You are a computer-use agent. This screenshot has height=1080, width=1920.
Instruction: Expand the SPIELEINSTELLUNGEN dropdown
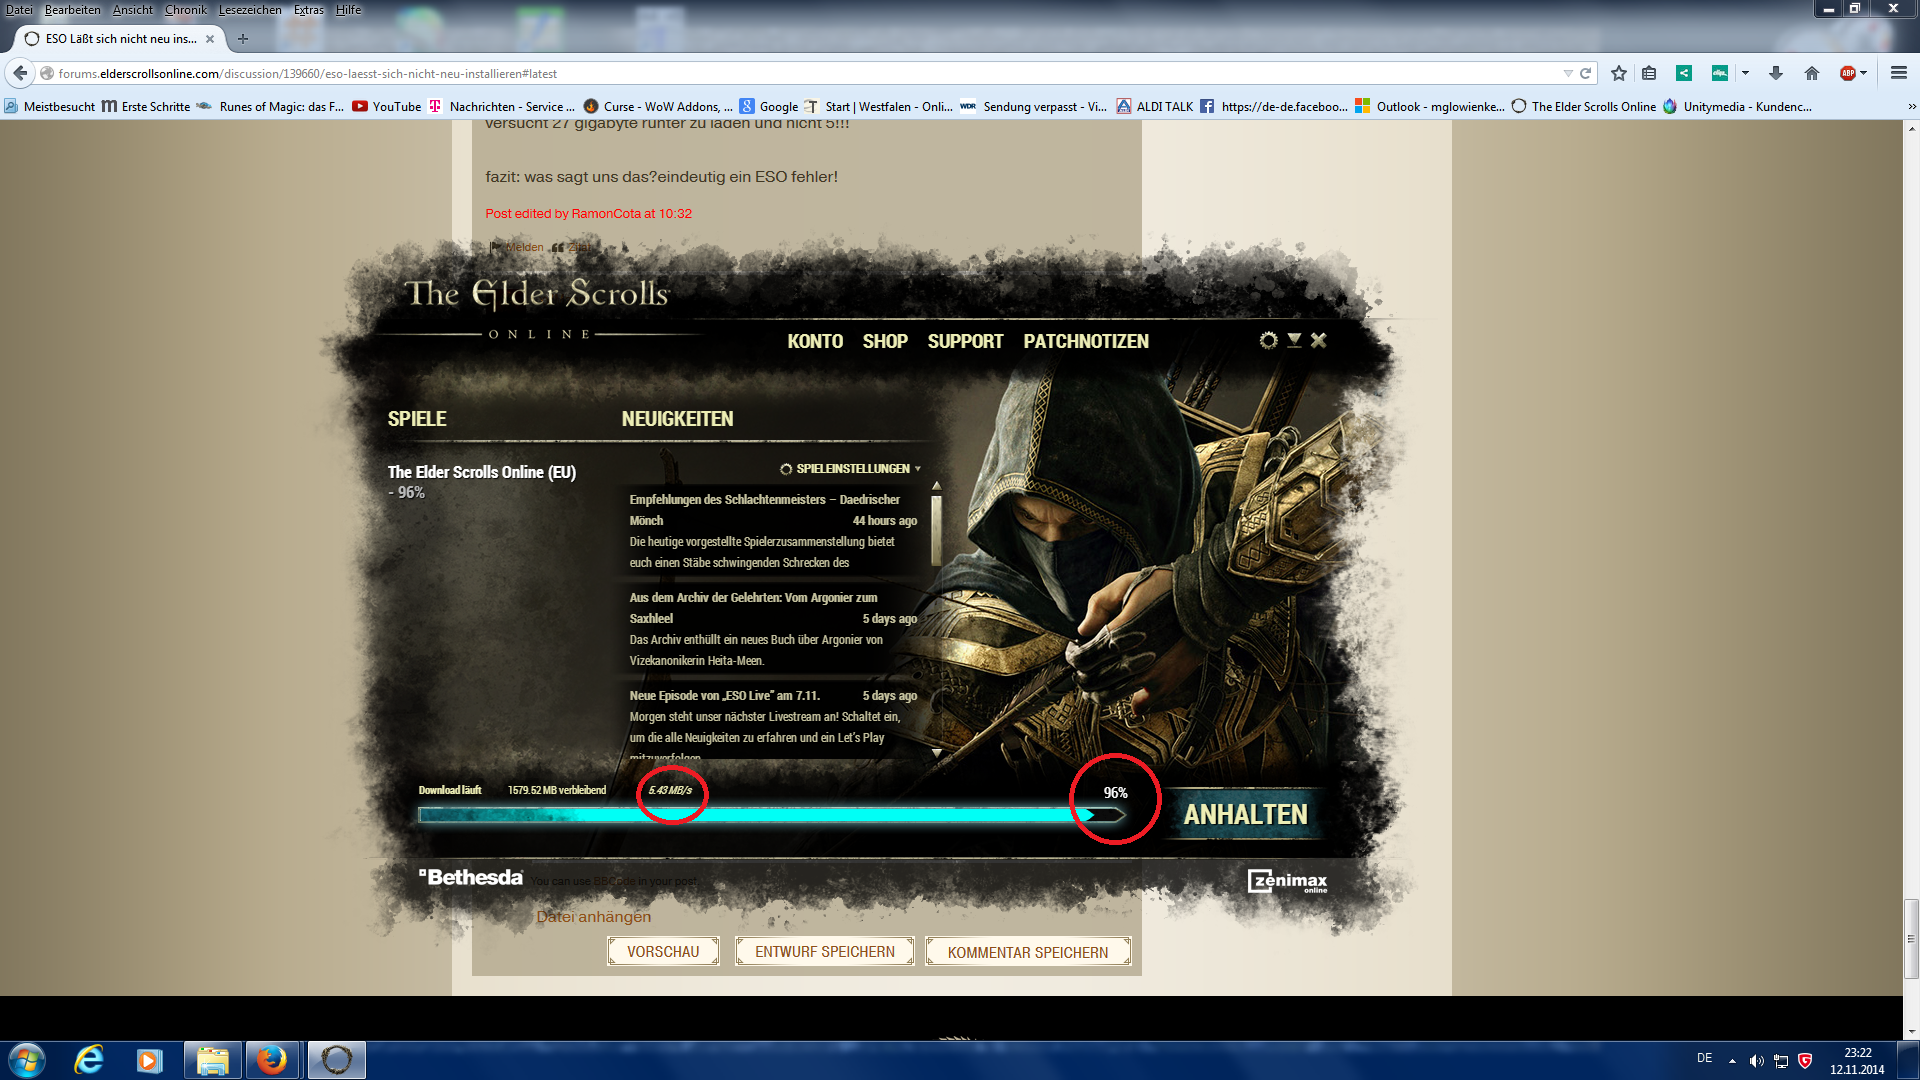tap(851, 469)
